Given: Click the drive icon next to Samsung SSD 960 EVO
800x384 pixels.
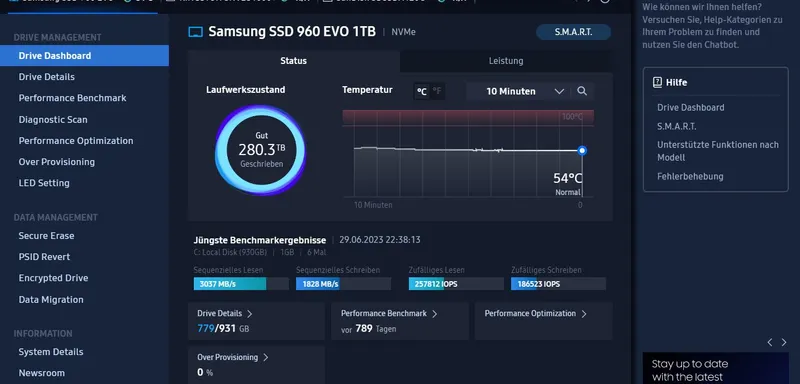Looking at the screenshot, I should (x=196, y=32).
